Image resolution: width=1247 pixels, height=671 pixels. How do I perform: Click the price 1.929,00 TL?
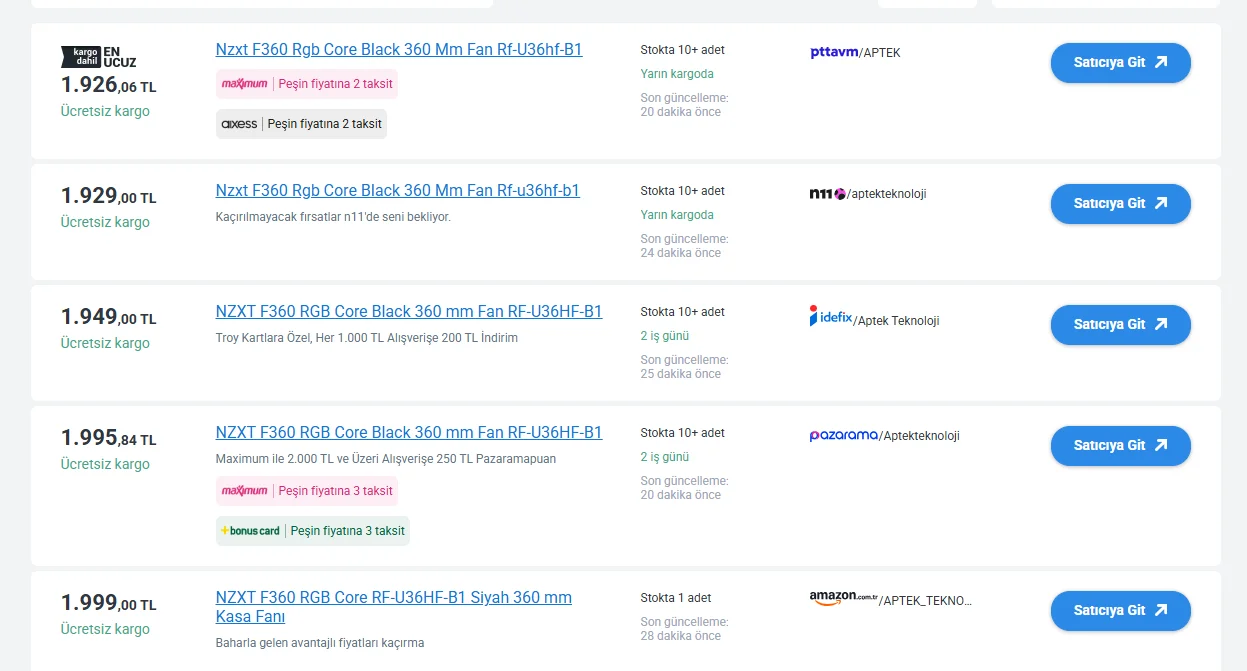click(x=109, y=196)
